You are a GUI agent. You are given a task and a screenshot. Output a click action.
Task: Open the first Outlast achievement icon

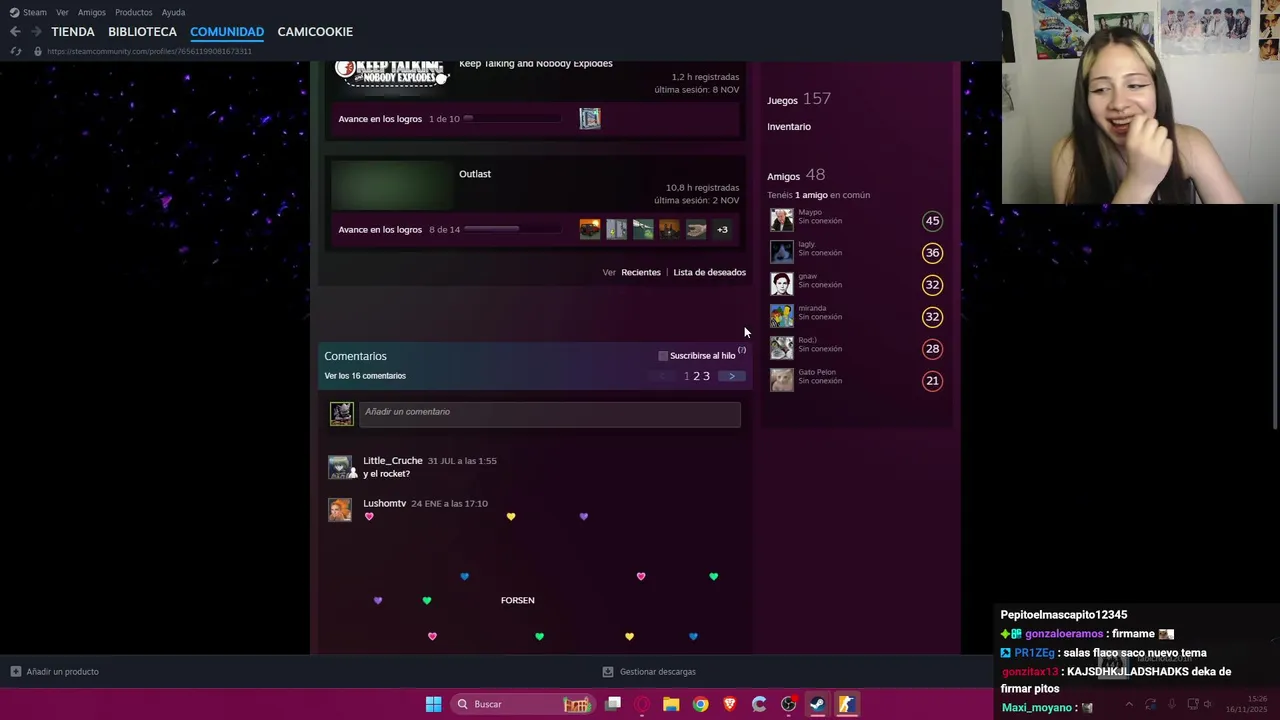click(x=590, y=230)
